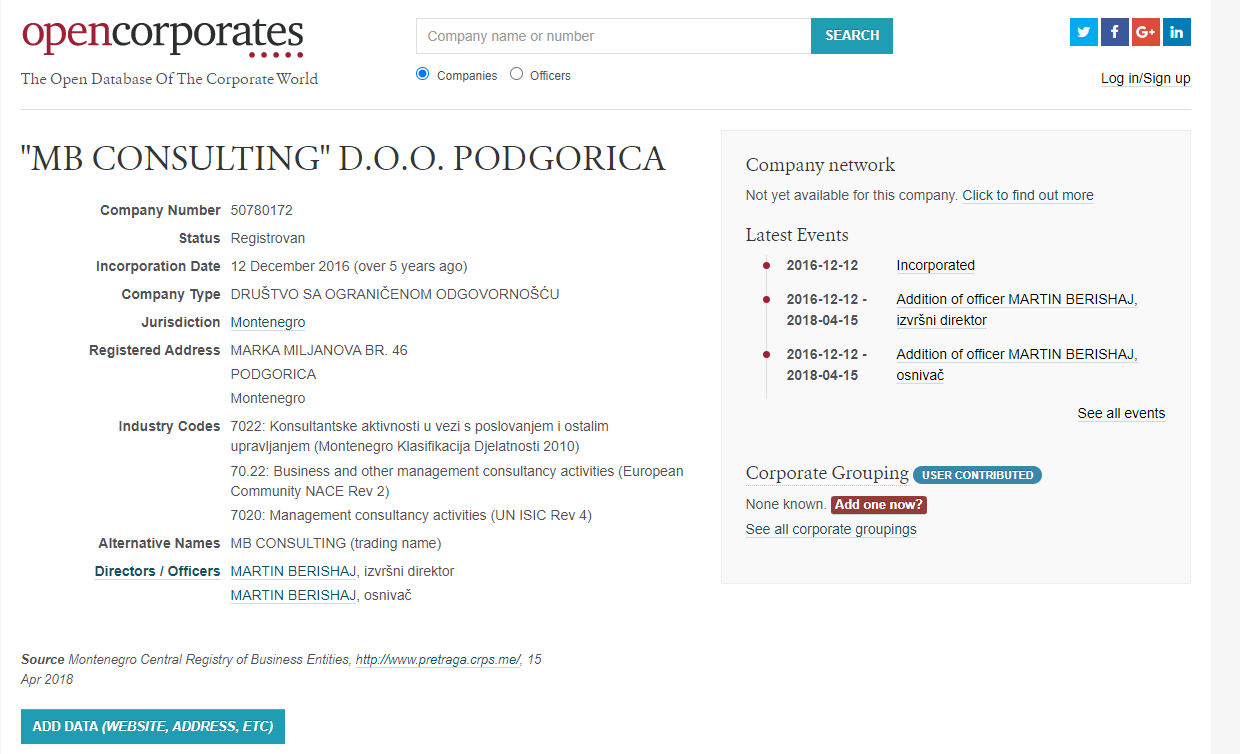Click MARKA MILJANOVA BR. 46 address line
Image resolution: width=1240 pixels, height=754 pixels.
point(319,350)
